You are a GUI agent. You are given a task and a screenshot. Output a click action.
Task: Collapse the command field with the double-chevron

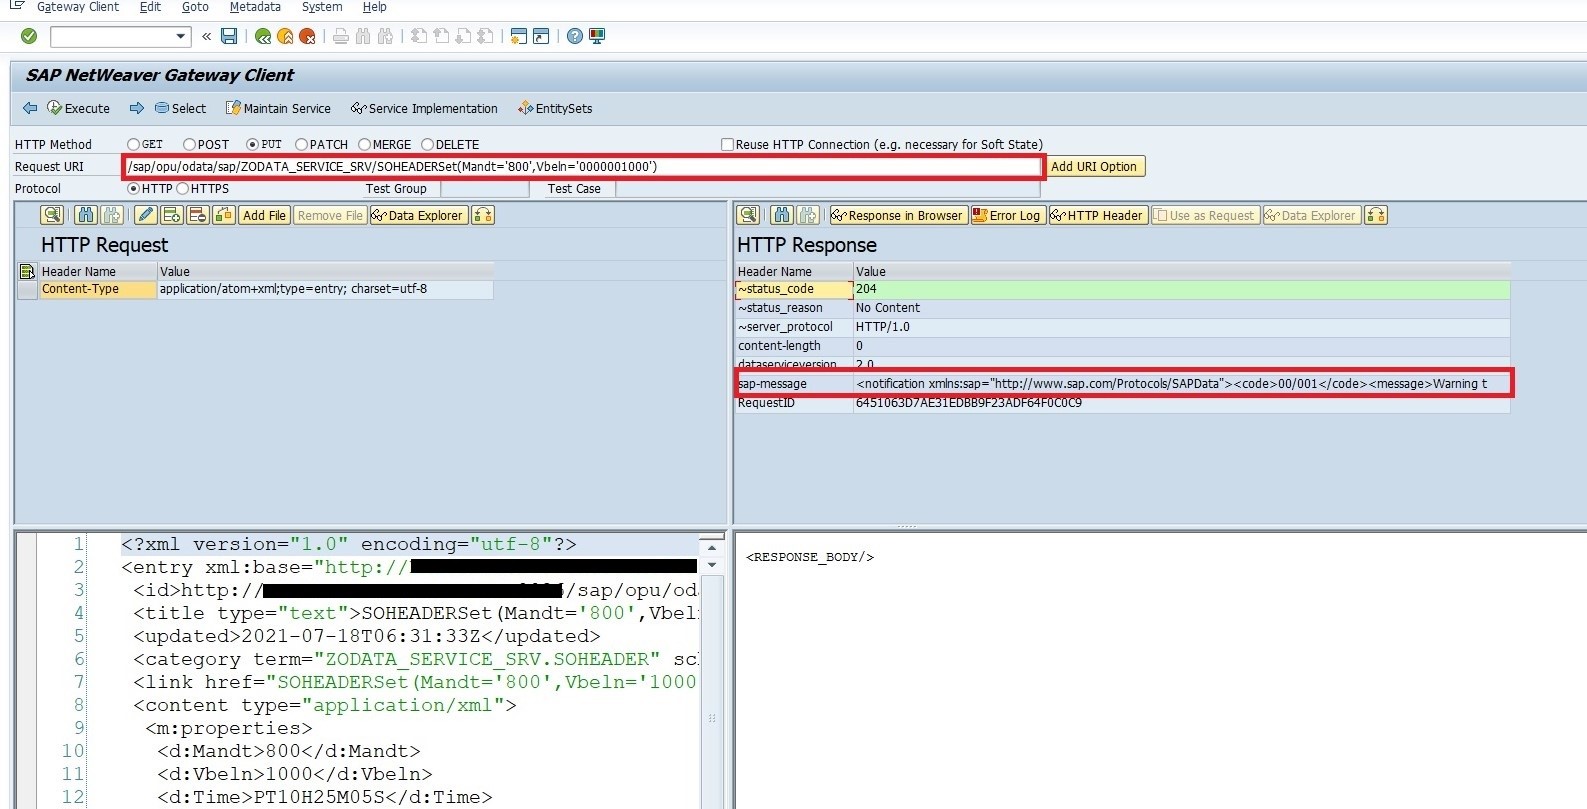206,36
